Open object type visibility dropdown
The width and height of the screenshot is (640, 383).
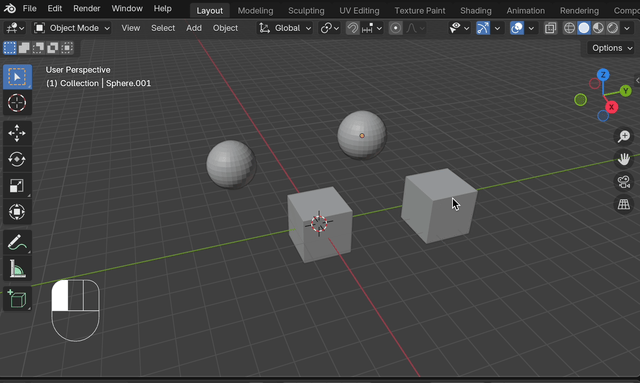(459, 28)
